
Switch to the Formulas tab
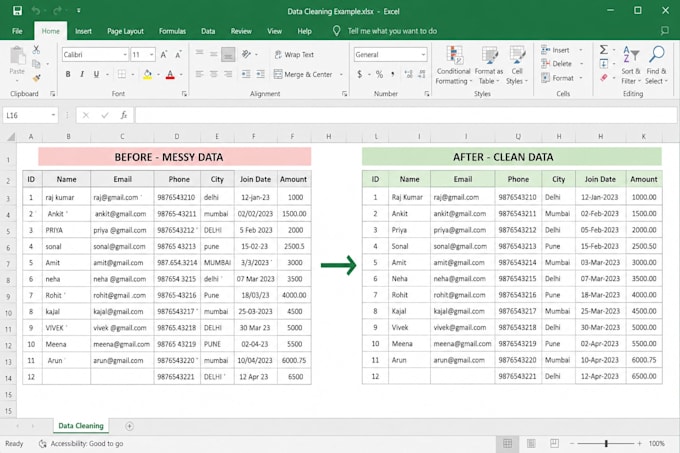[x=172, y=31]
